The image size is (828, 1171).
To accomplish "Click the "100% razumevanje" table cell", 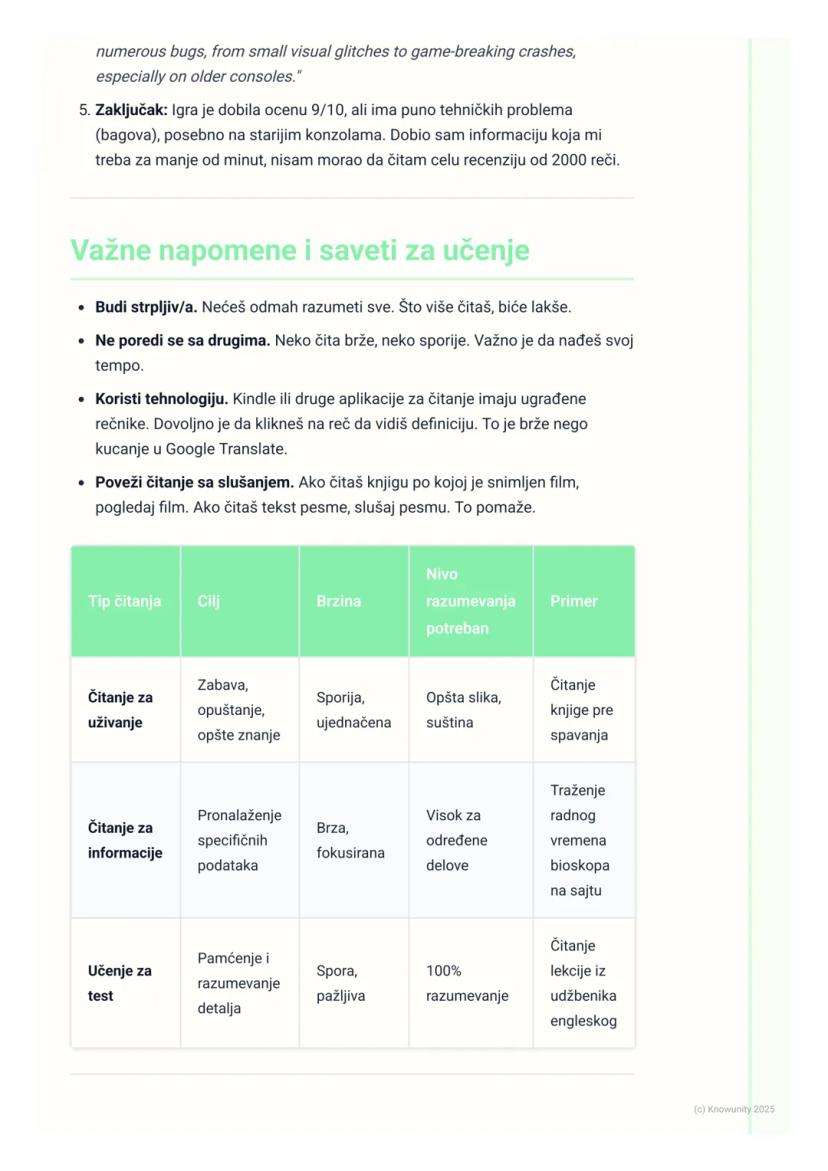I will 467,983.
